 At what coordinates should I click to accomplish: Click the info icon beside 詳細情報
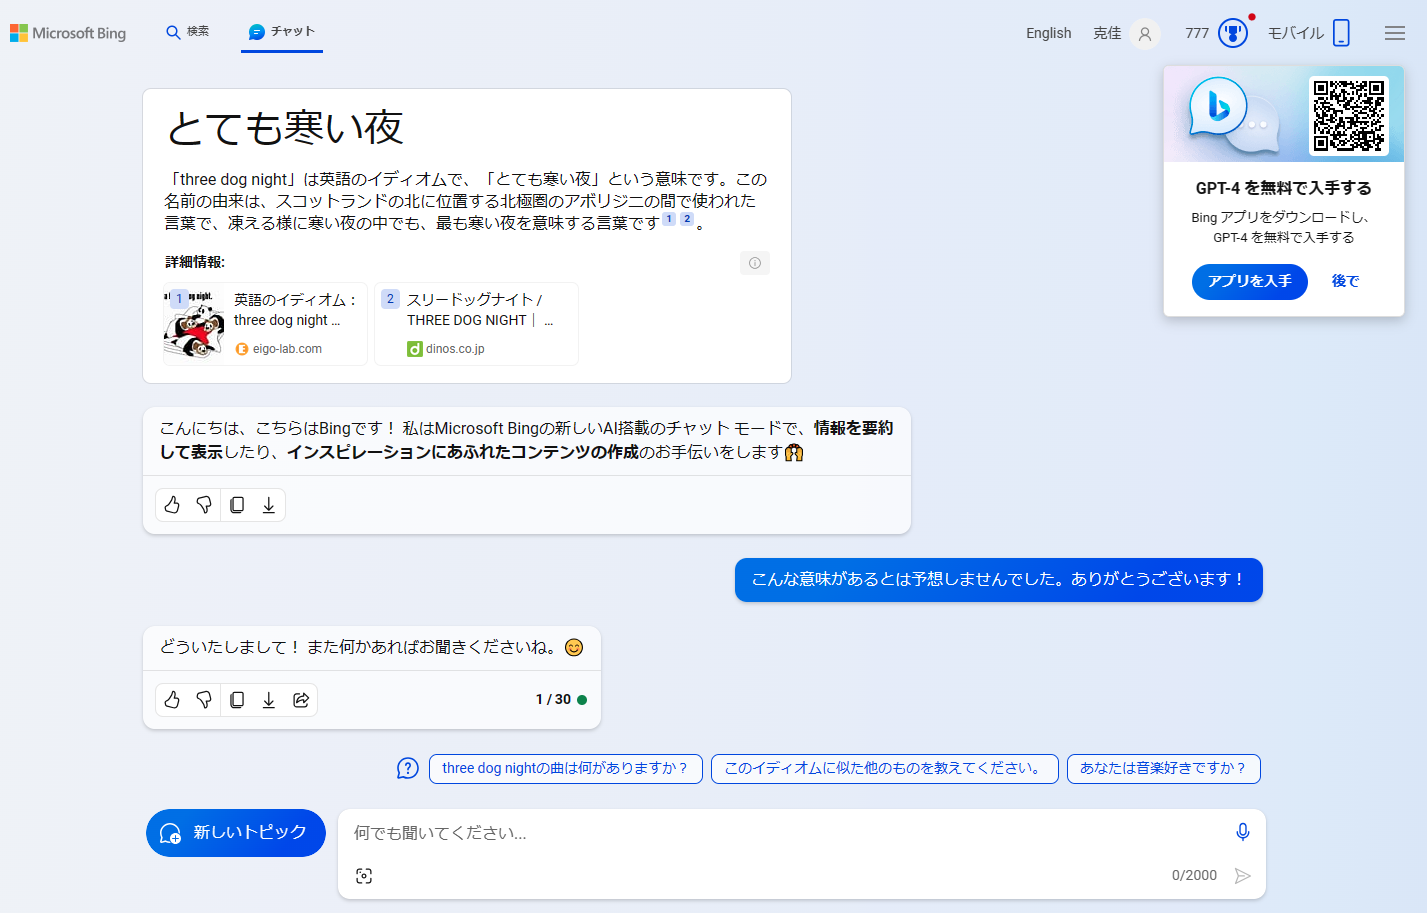coord(755,263)
